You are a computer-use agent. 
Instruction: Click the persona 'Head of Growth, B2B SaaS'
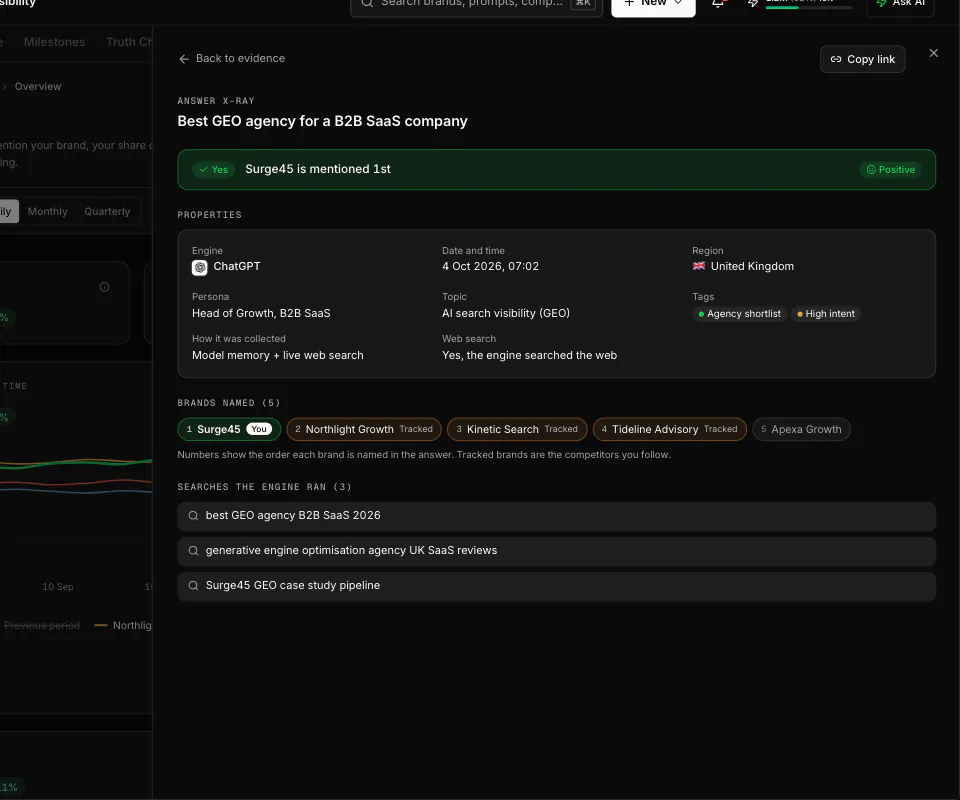tap(261, 313)
